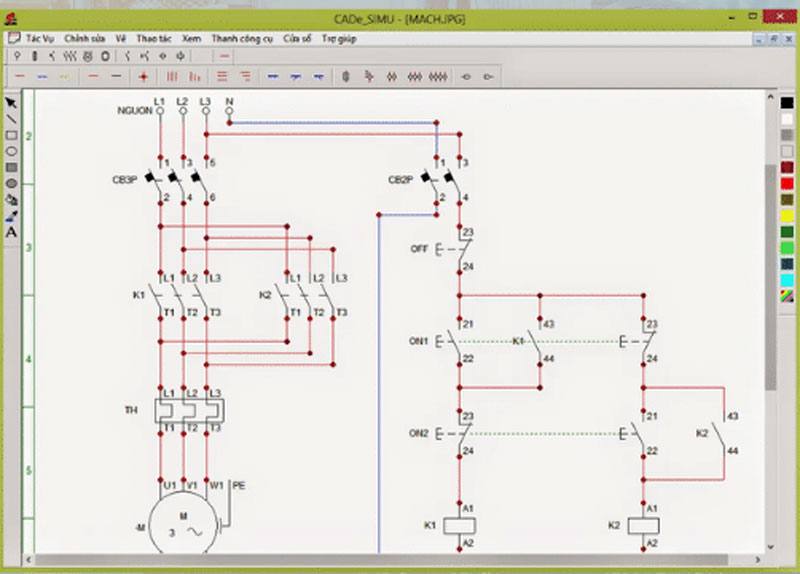Click the ON2 pushbutton label
This screenshot has width=800, height=574.
point(418,433)
